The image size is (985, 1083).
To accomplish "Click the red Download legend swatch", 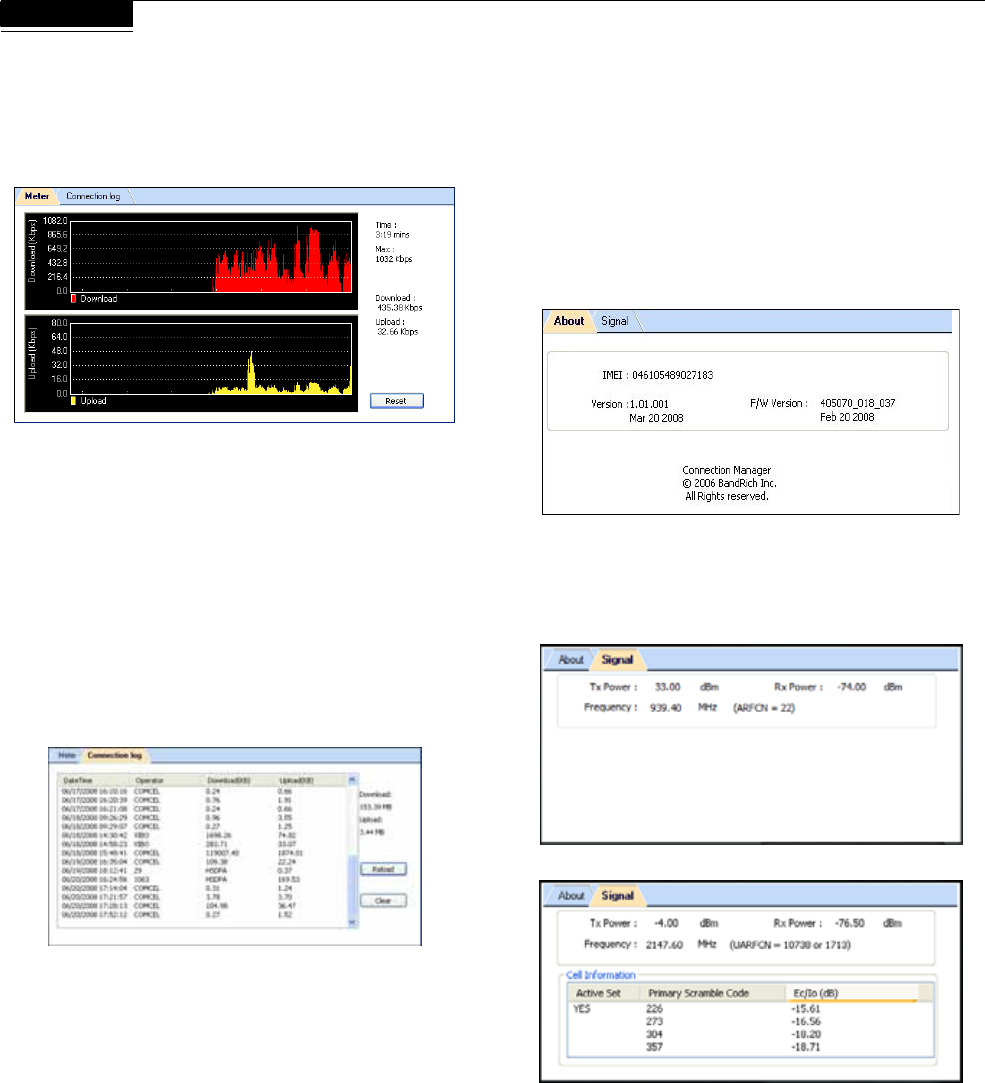I will [74, 299].
